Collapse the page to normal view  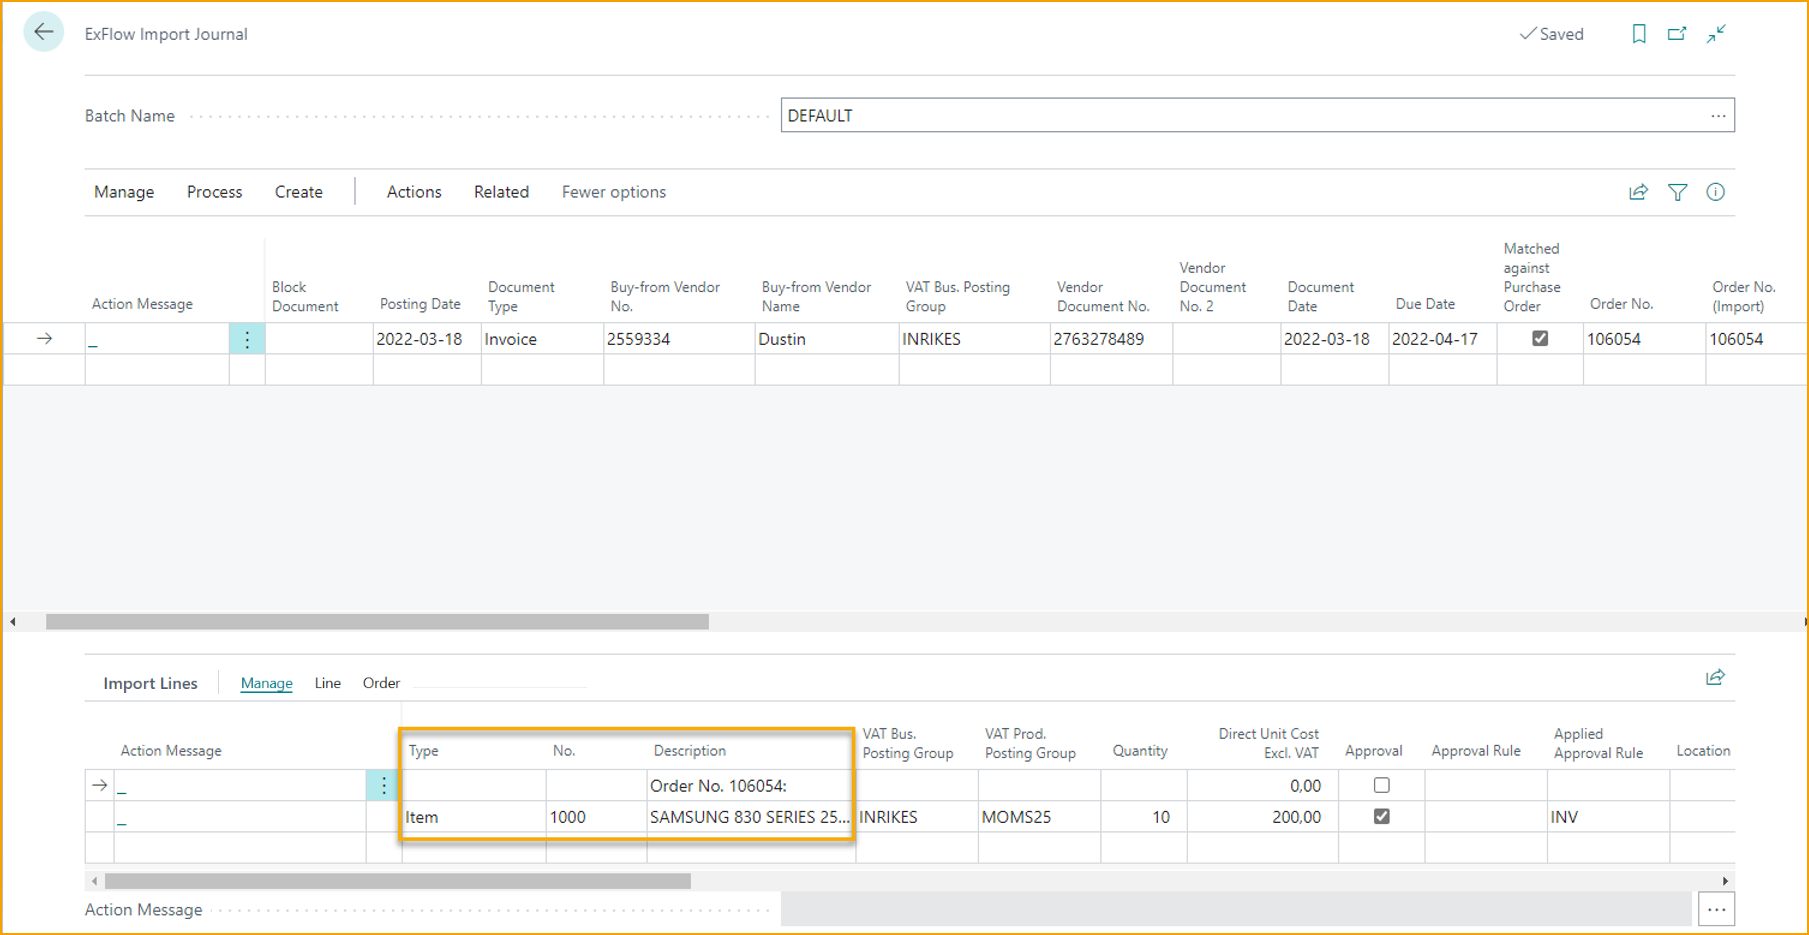(1716, 33)
